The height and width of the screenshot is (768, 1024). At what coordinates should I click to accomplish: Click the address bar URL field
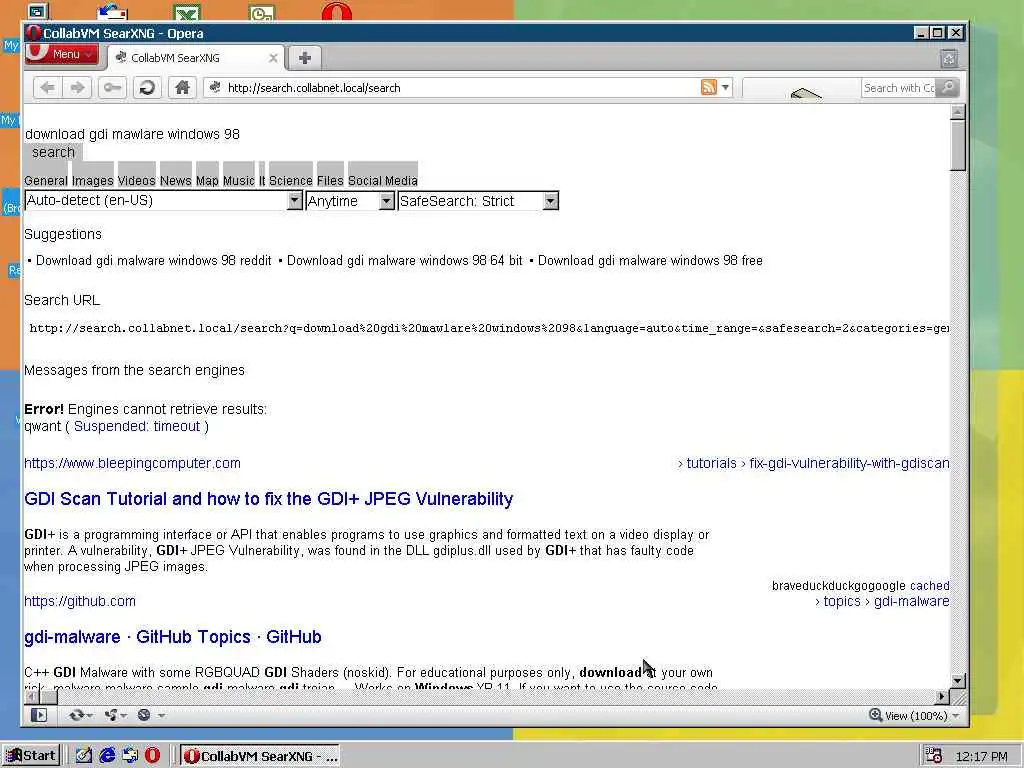click(460, 88)
